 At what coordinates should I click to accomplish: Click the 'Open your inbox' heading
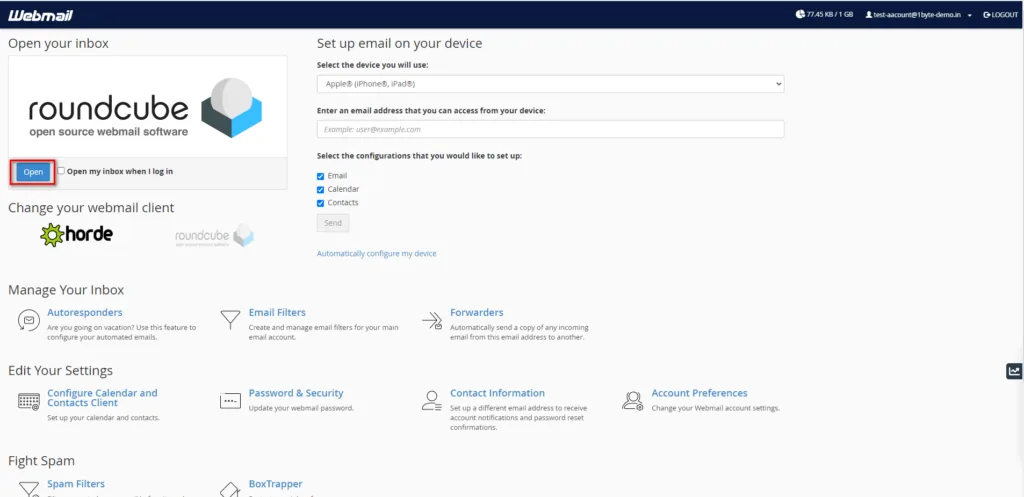[x=58, y=44]
